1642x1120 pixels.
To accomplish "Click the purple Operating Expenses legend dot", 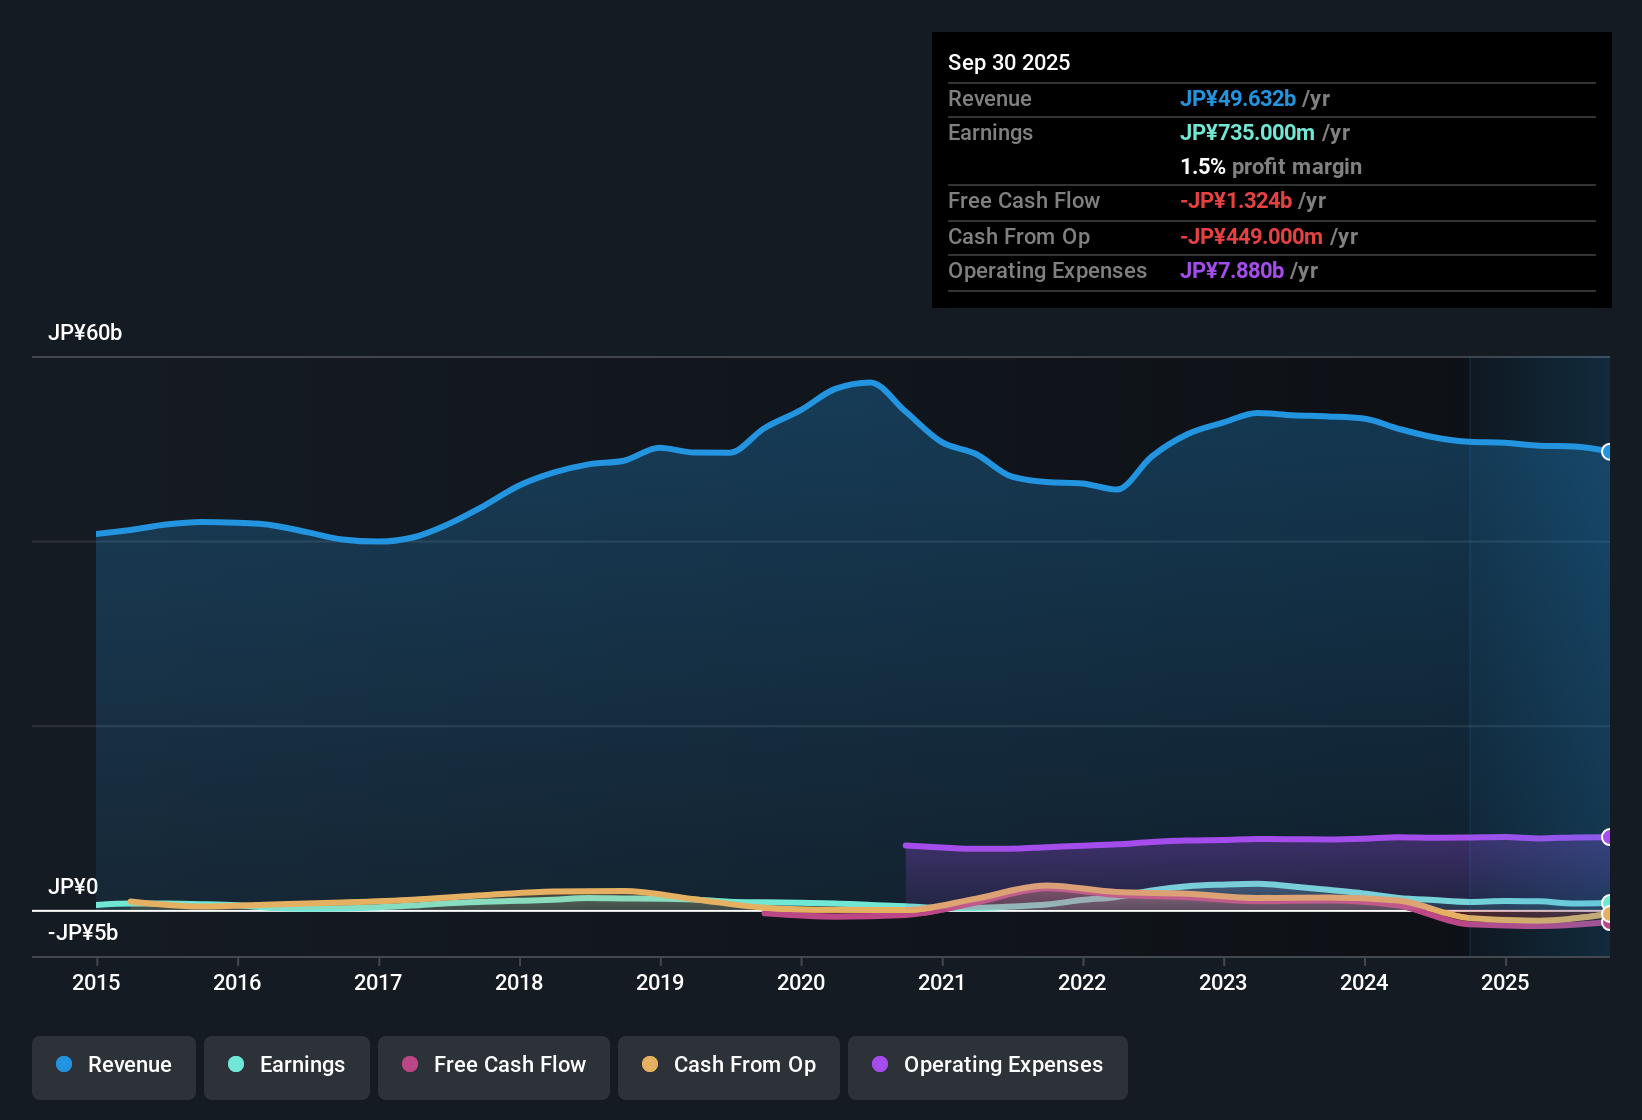I will click(879, 1065).
